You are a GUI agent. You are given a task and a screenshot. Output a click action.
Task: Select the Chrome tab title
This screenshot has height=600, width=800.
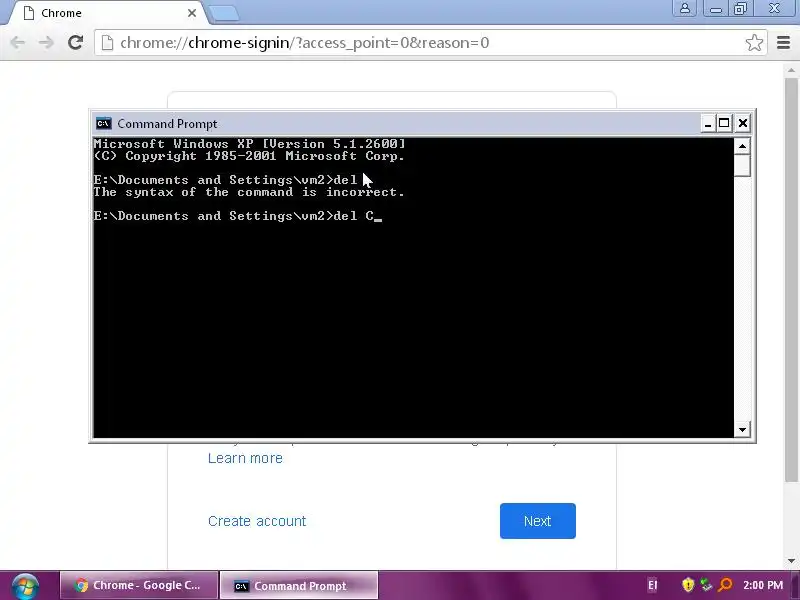click(61, 13)
